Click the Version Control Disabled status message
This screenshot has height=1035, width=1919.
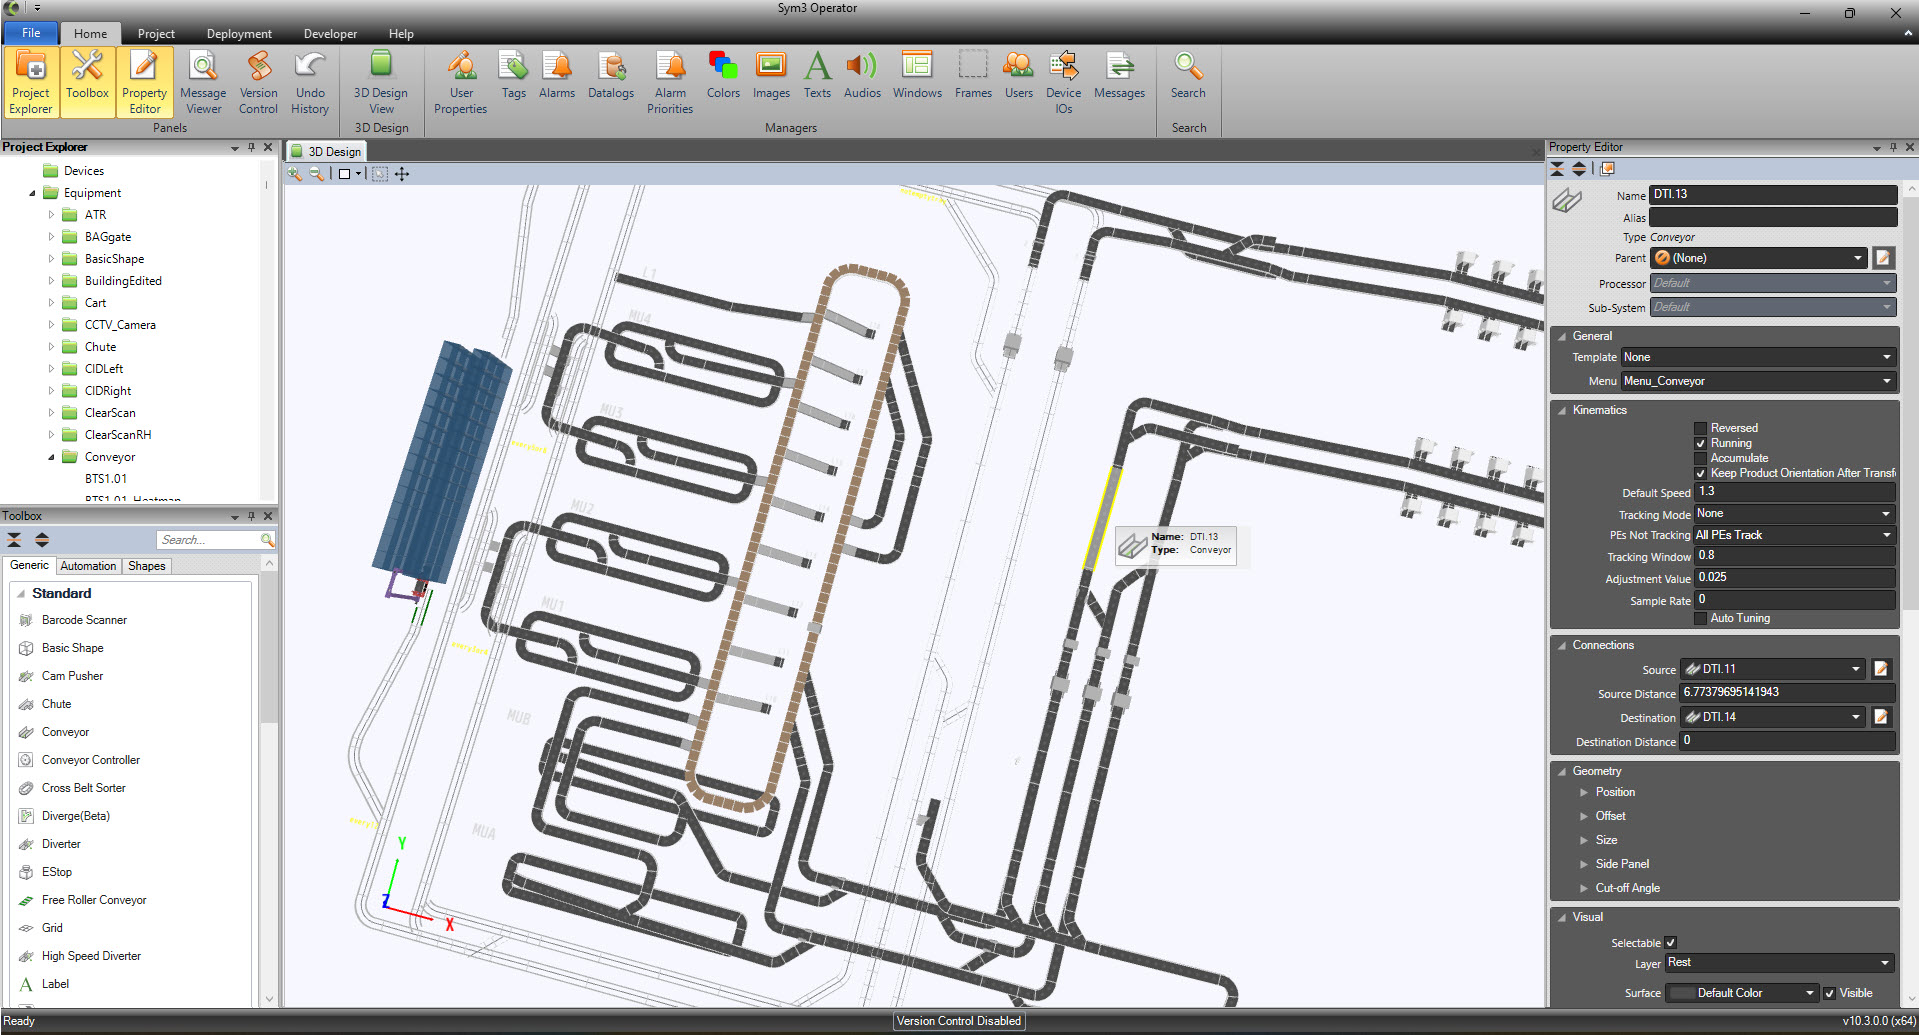[x=958, y=1021]
